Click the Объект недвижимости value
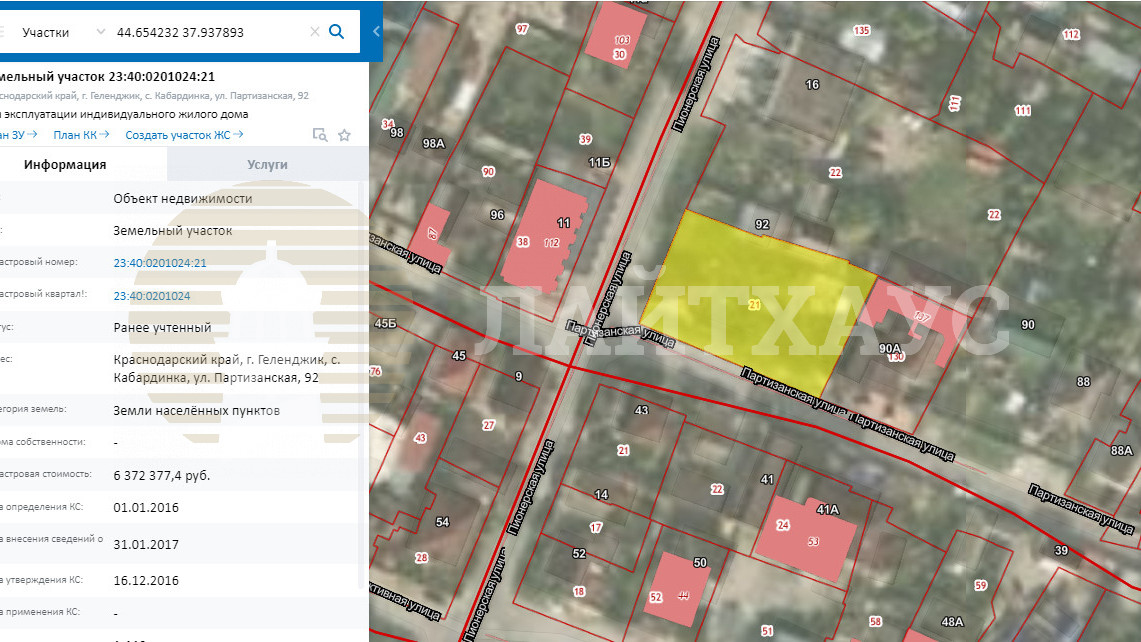Screen dimensions: 1141x642 [x=183, y=199]
